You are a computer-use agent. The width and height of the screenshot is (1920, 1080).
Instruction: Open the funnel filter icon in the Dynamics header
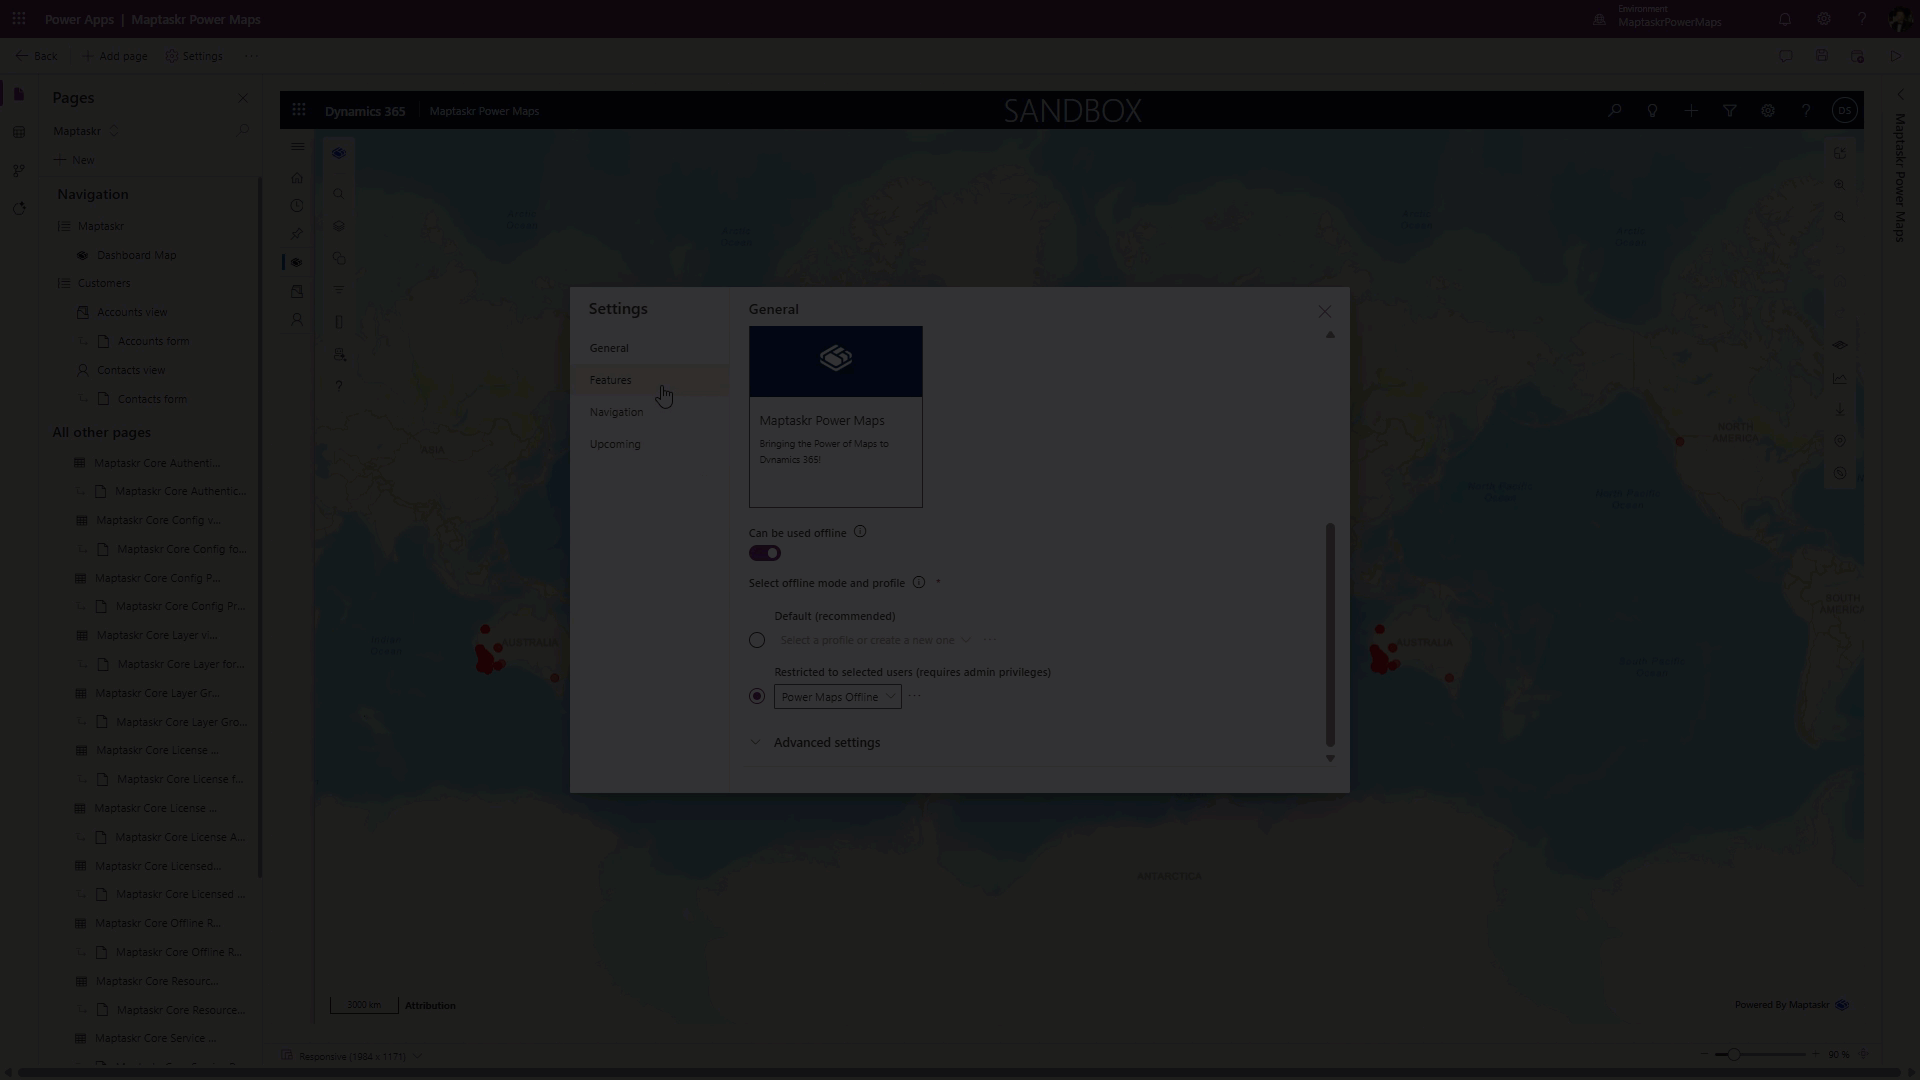1730,110
